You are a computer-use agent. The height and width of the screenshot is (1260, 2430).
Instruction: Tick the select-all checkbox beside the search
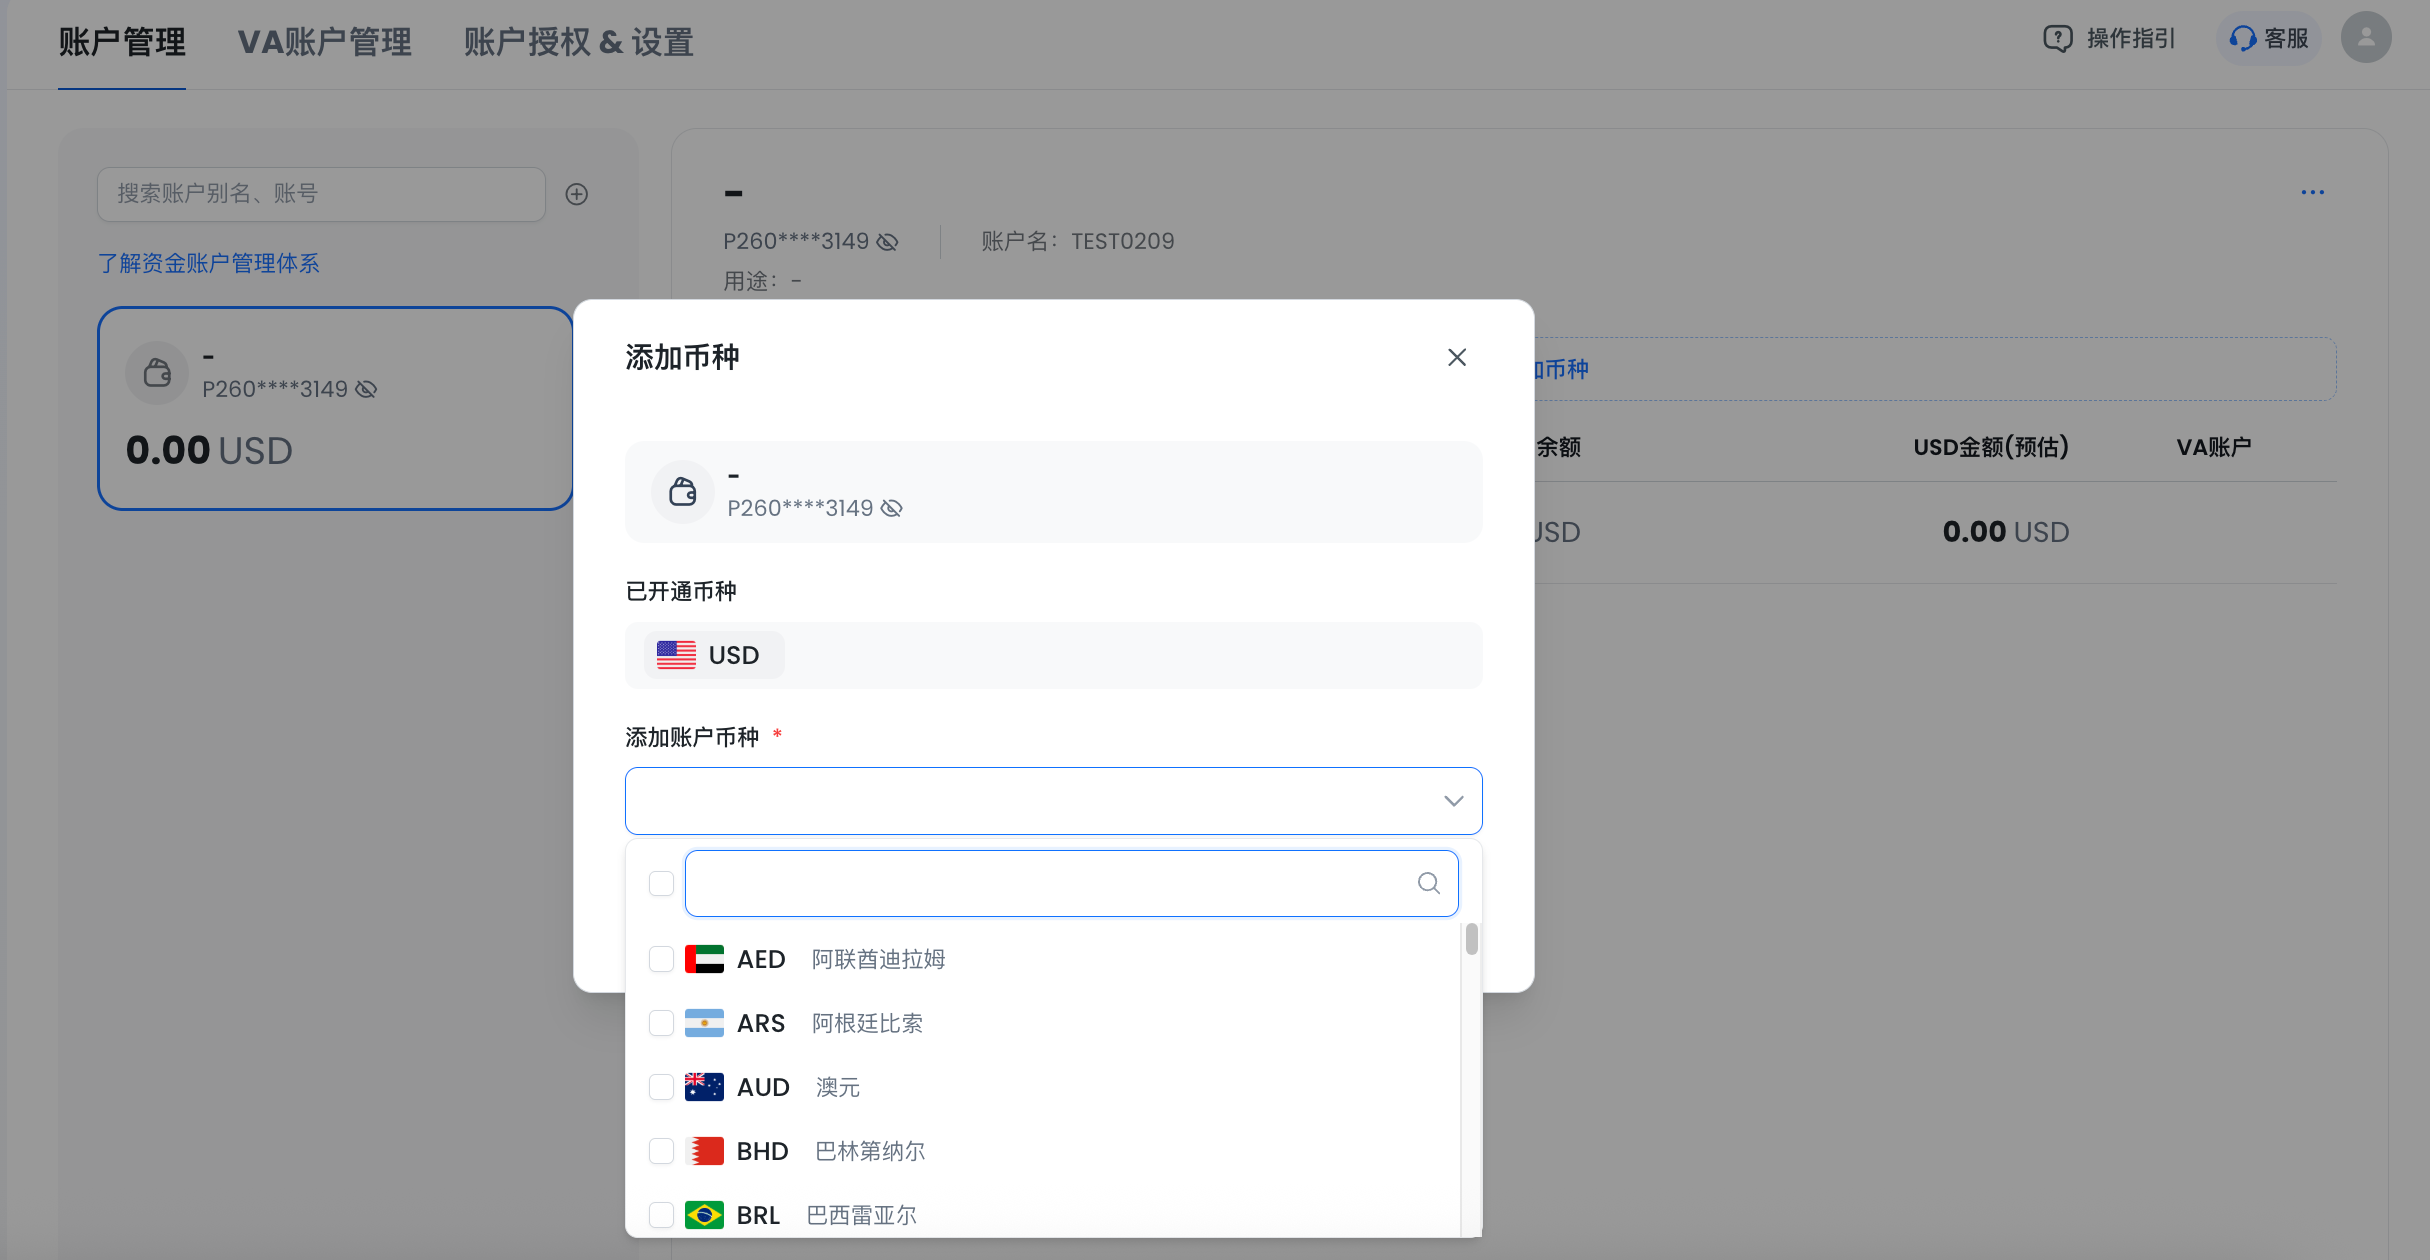661,883
